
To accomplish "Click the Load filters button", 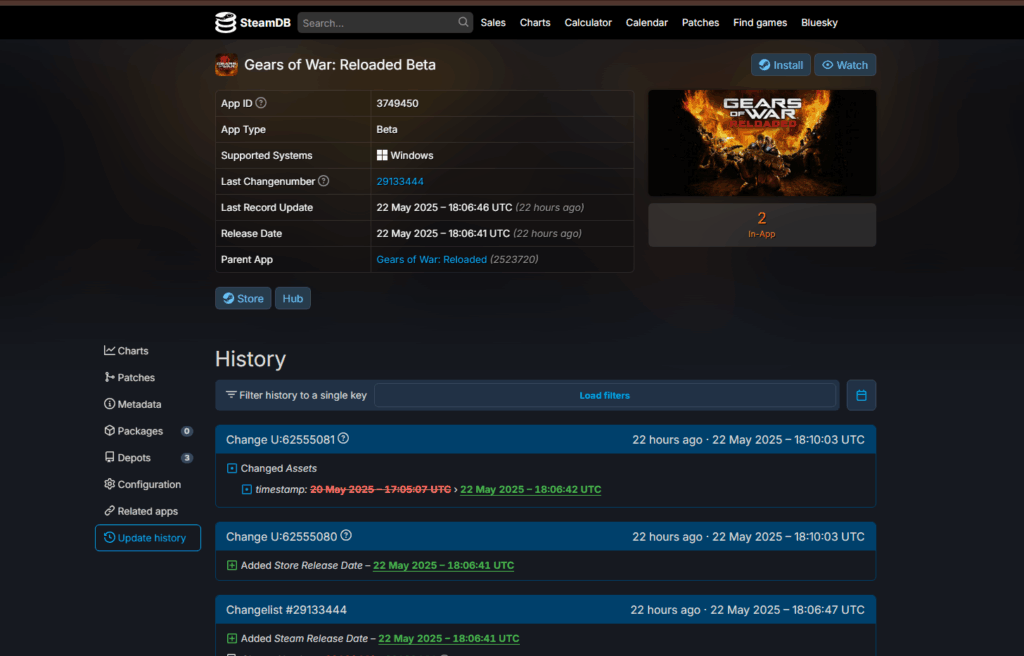I will pos(605,395).
